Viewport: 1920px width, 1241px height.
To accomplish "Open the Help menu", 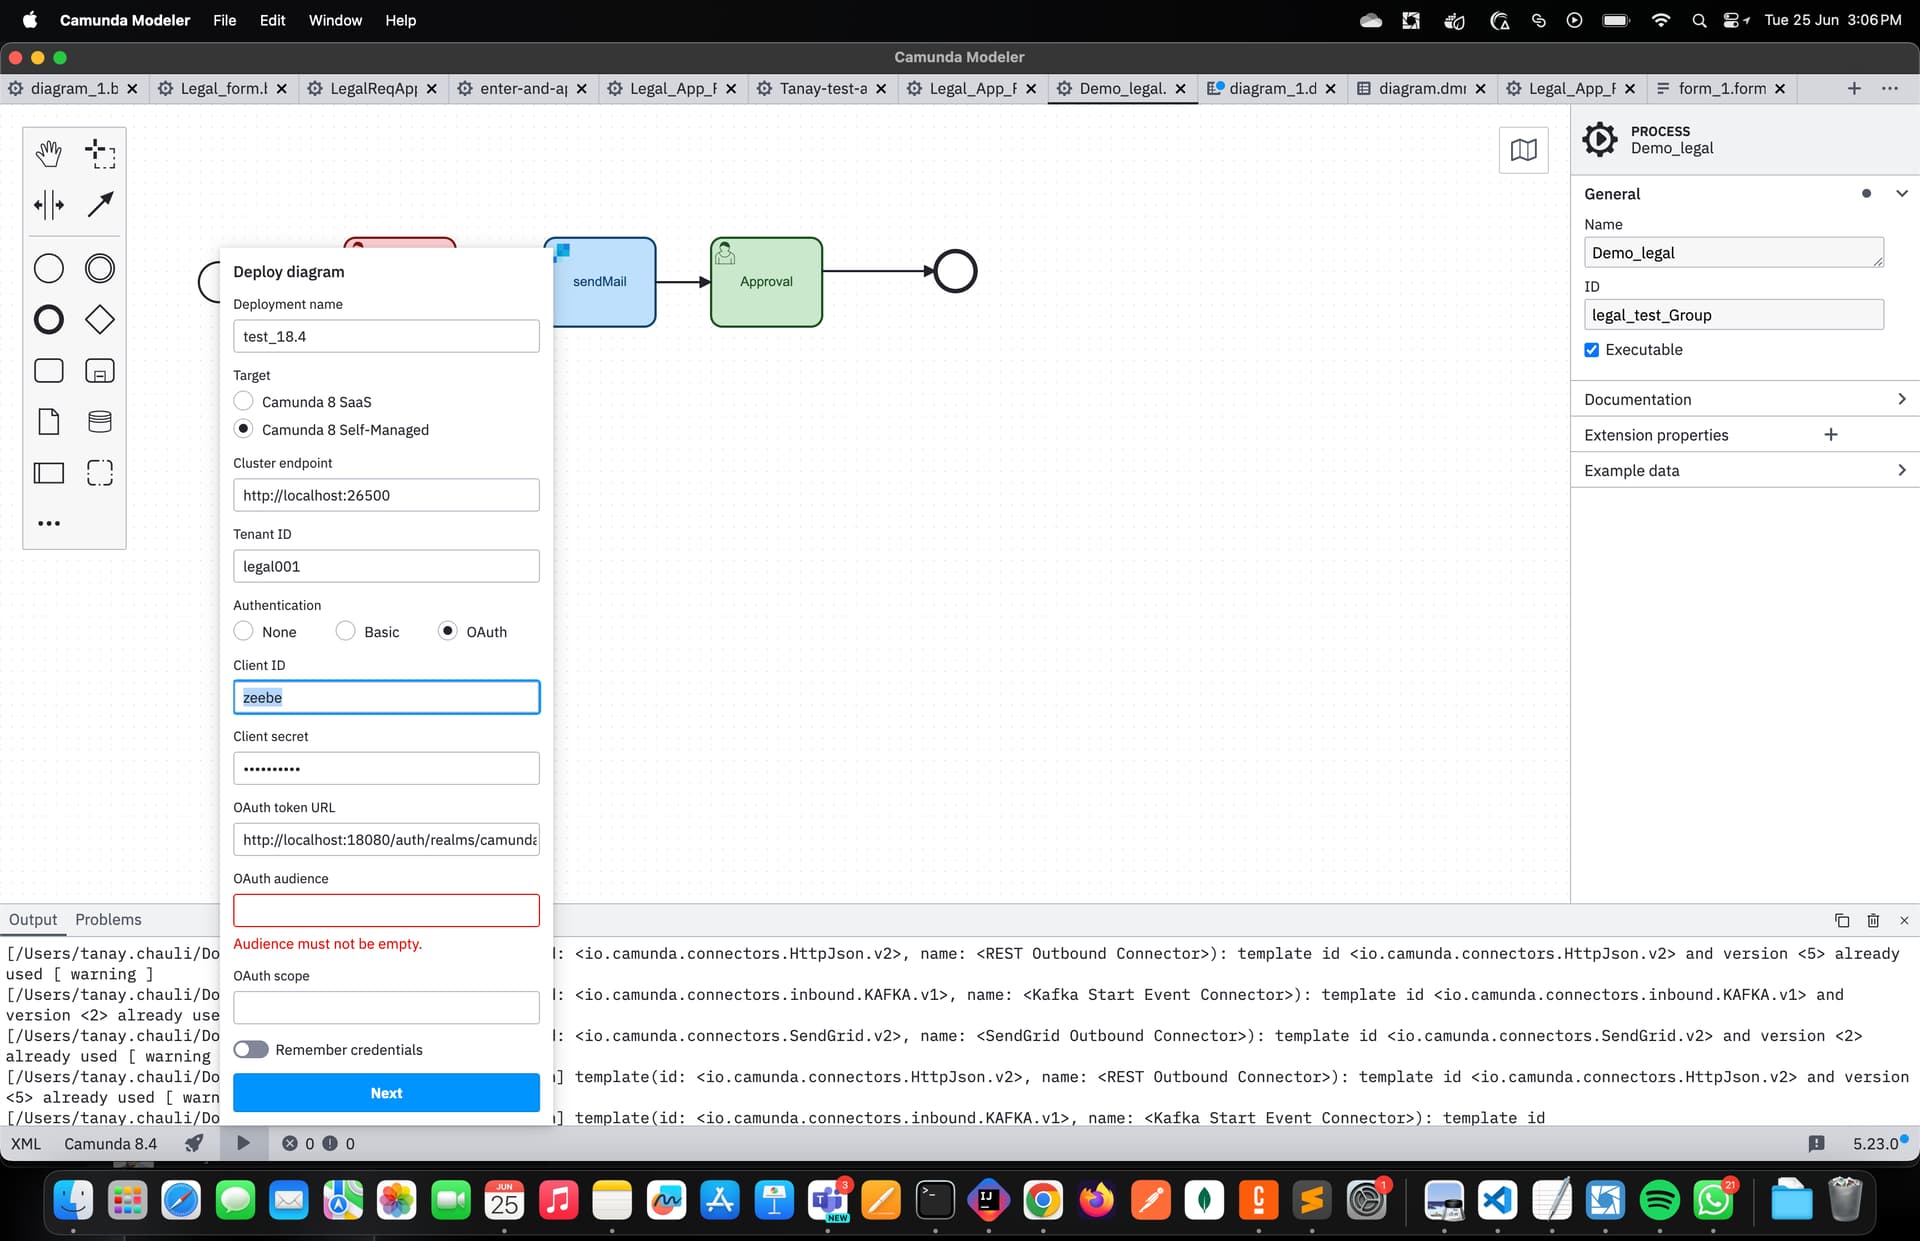I will pyautogui.click(x=400, y=20).
